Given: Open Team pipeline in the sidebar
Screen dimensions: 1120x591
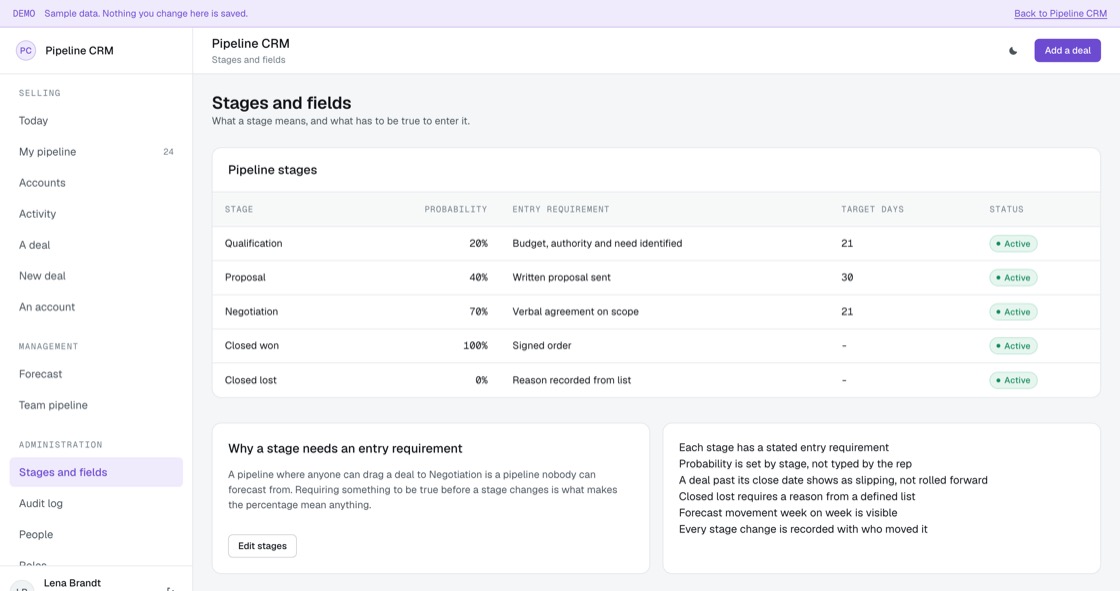Looking at the screenshot, I should (96, 405).
